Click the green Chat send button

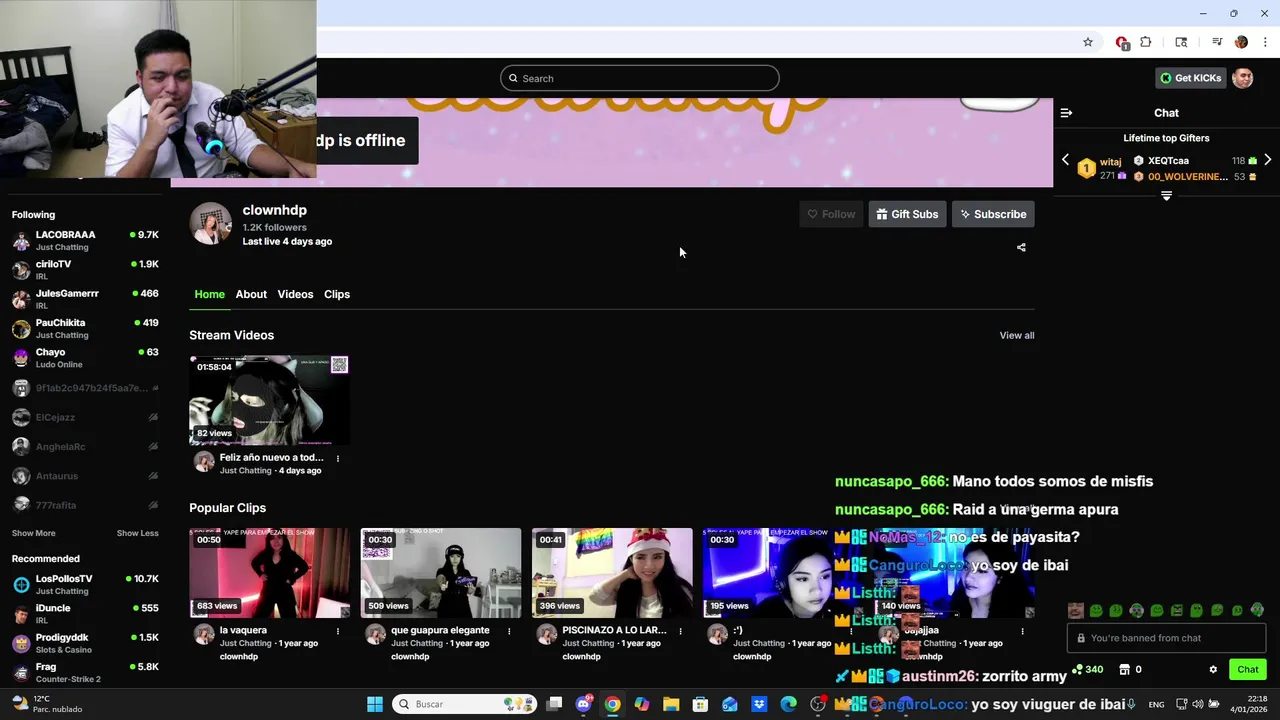point(1248,670)
